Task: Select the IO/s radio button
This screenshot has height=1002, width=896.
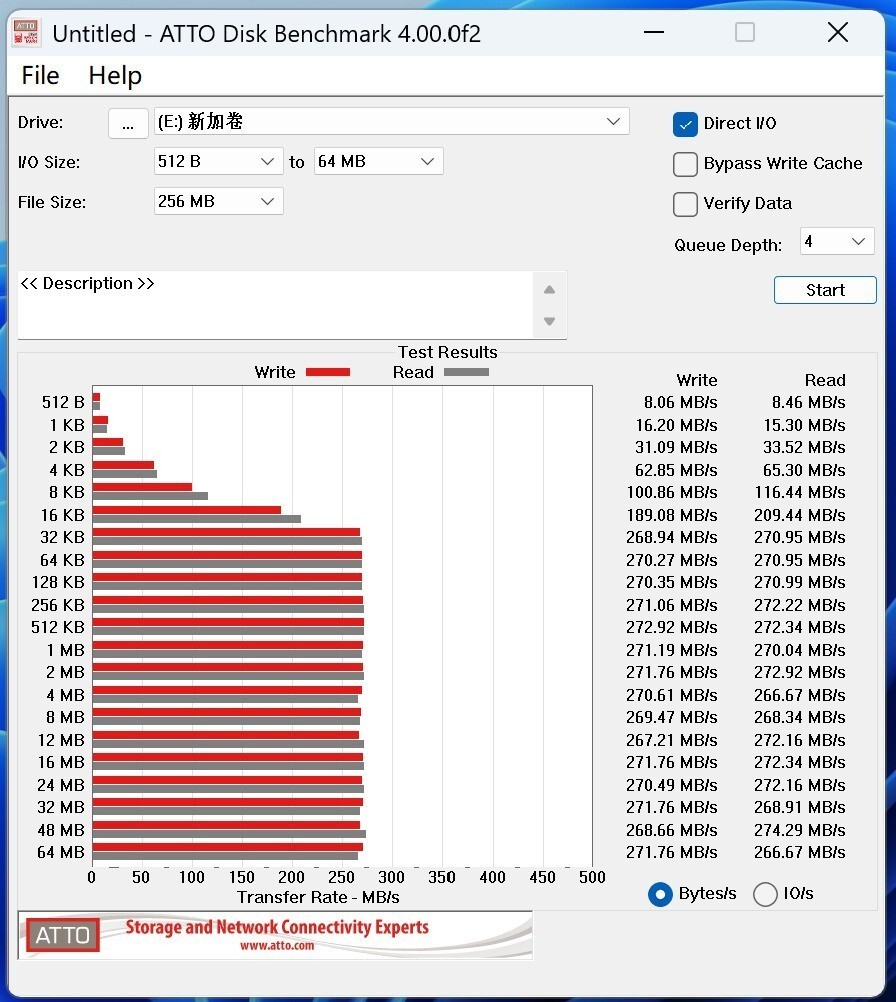Action: [x=765, y=894]
